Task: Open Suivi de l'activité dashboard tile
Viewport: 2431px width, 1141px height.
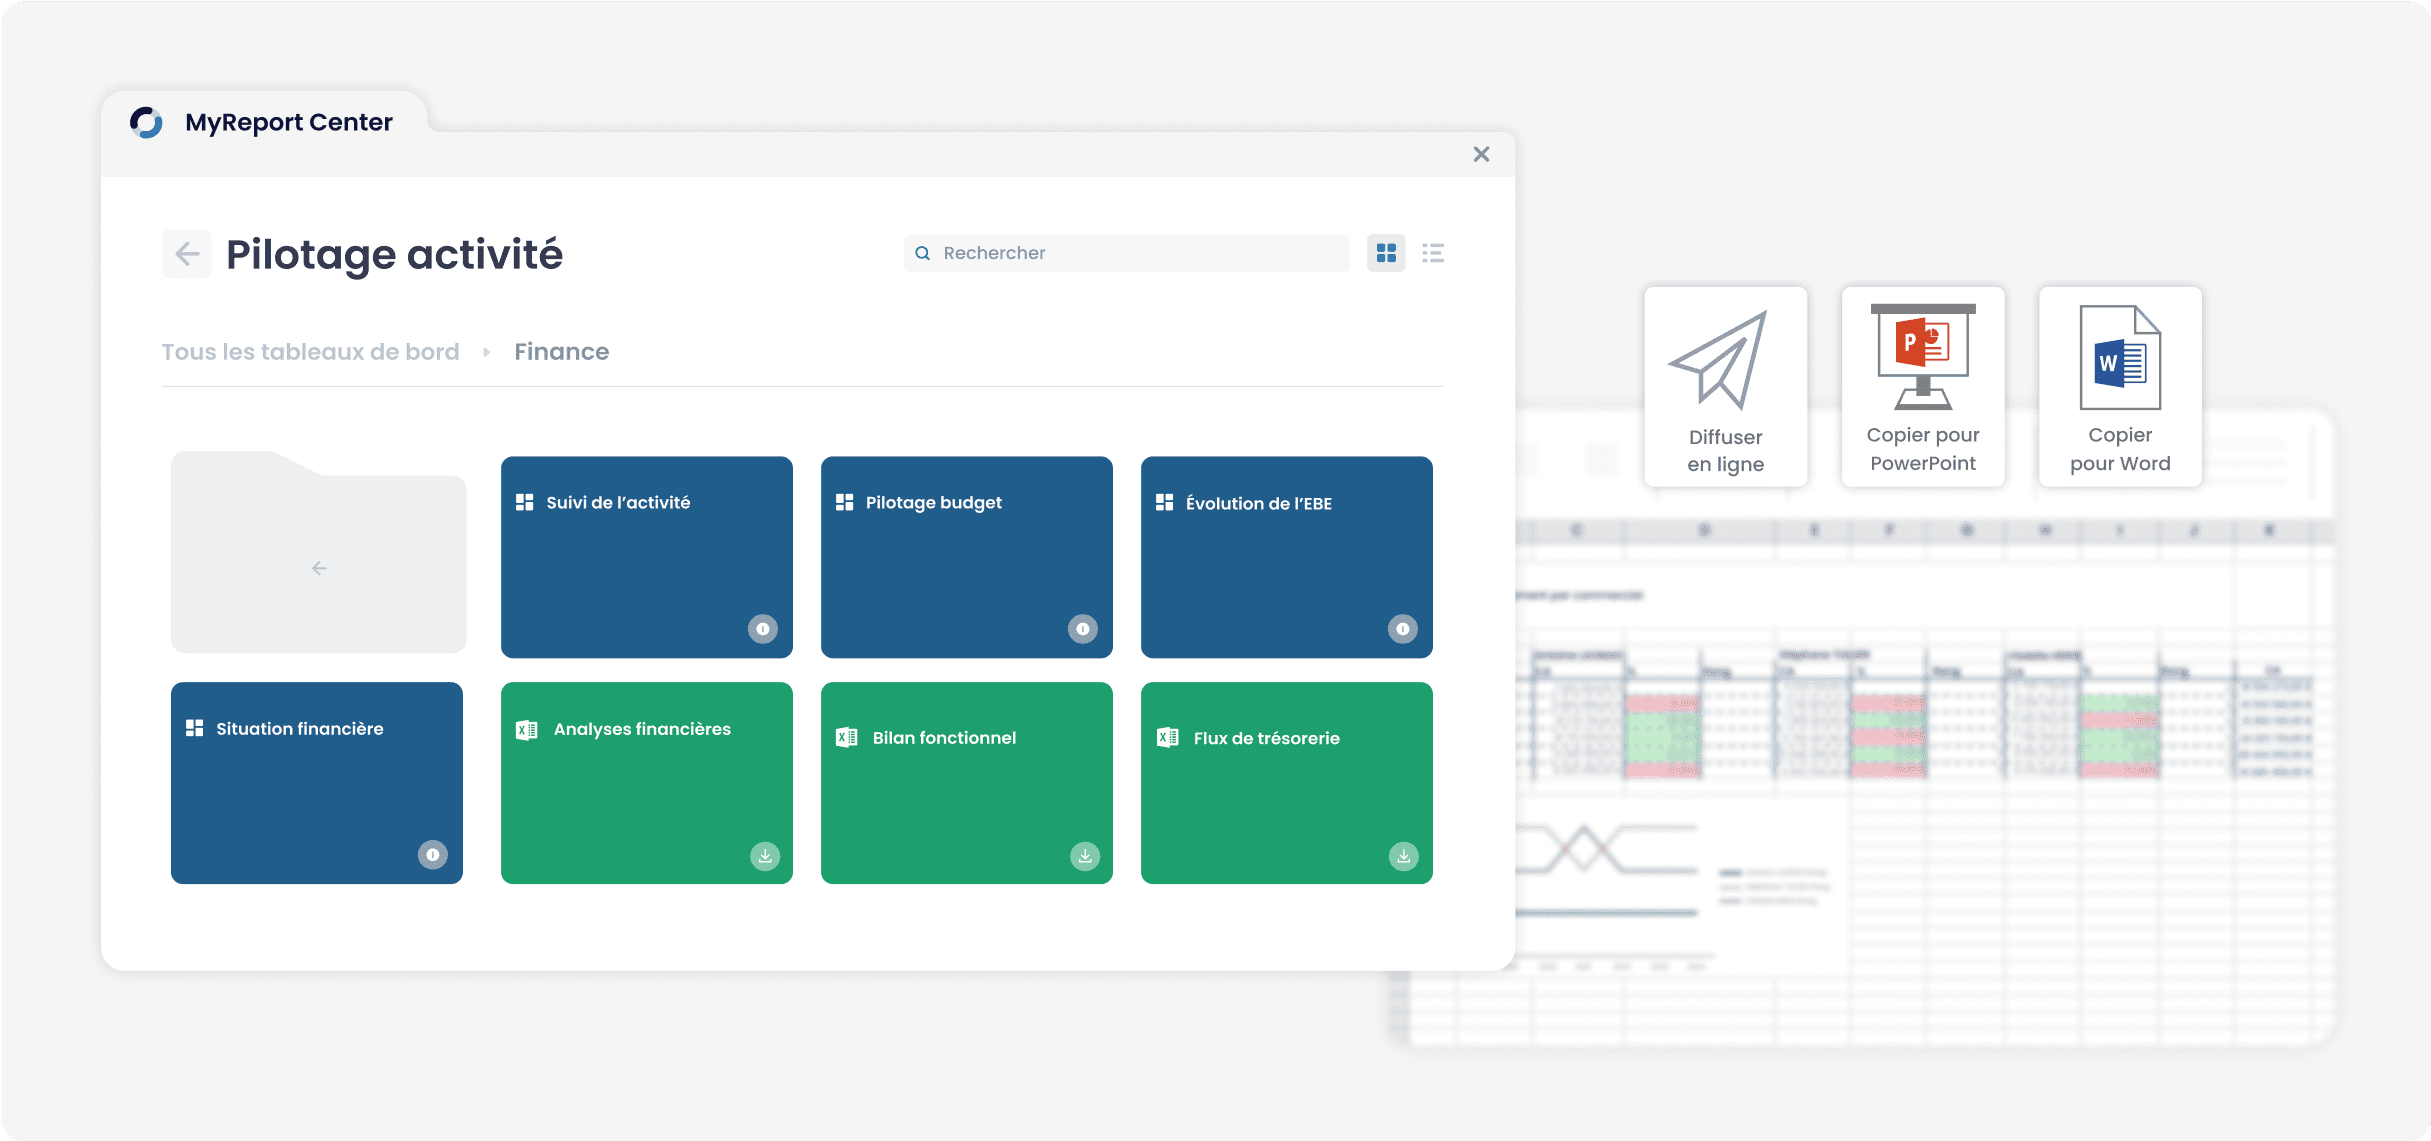Action: point(647,557)
